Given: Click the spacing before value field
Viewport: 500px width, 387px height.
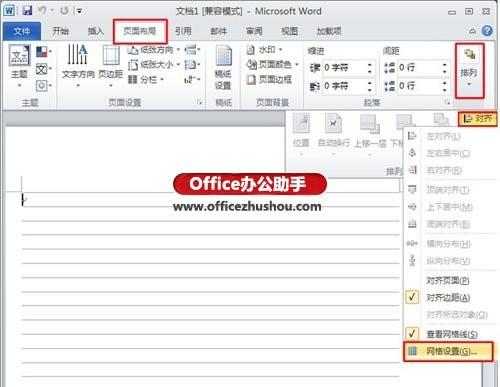Looking at the screenshot, I should tap(419, 68).
